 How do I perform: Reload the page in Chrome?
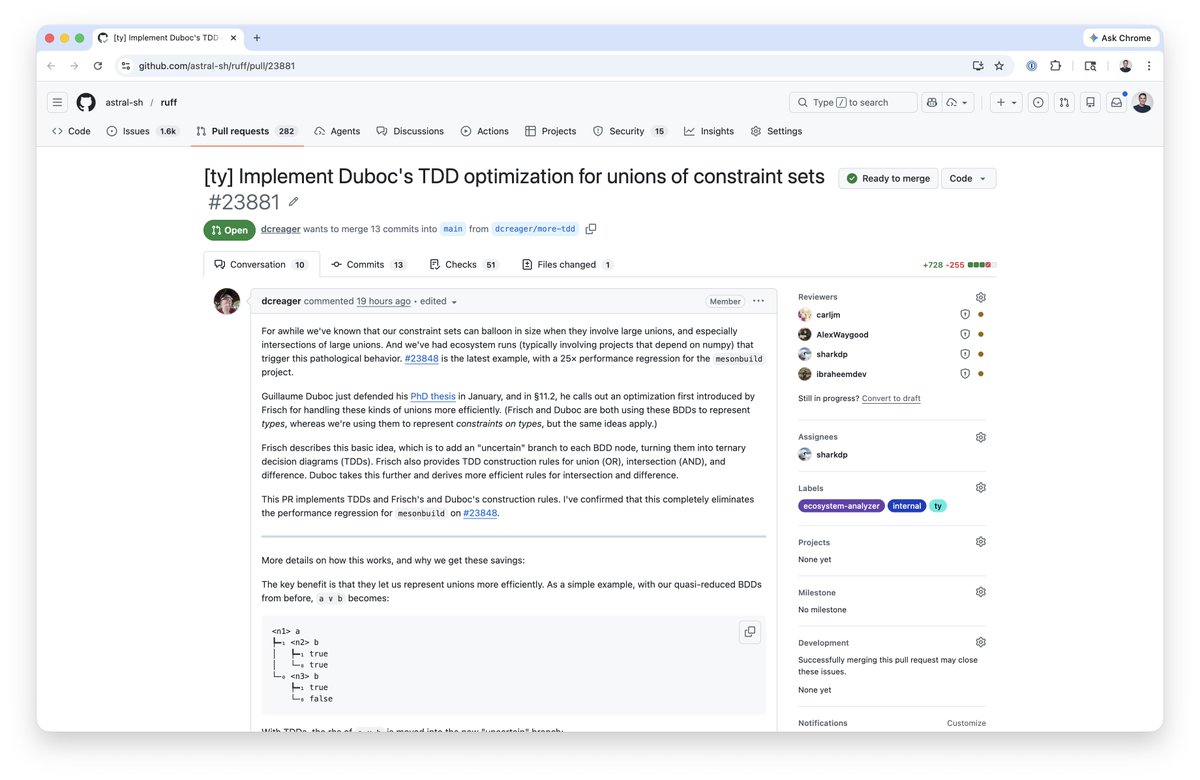(x=97, y=66)
